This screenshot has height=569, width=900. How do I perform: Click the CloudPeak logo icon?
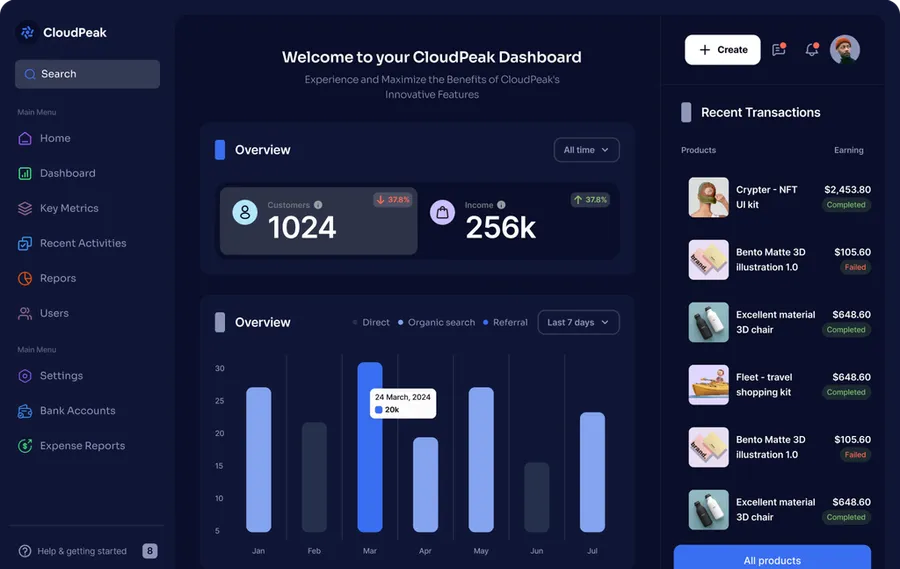click(x=27, y=33)
